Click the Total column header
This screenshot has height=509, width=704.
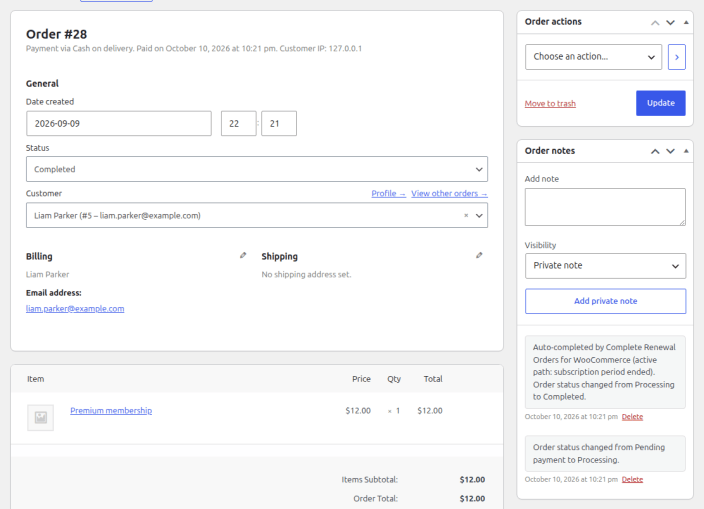coord(433,379)
